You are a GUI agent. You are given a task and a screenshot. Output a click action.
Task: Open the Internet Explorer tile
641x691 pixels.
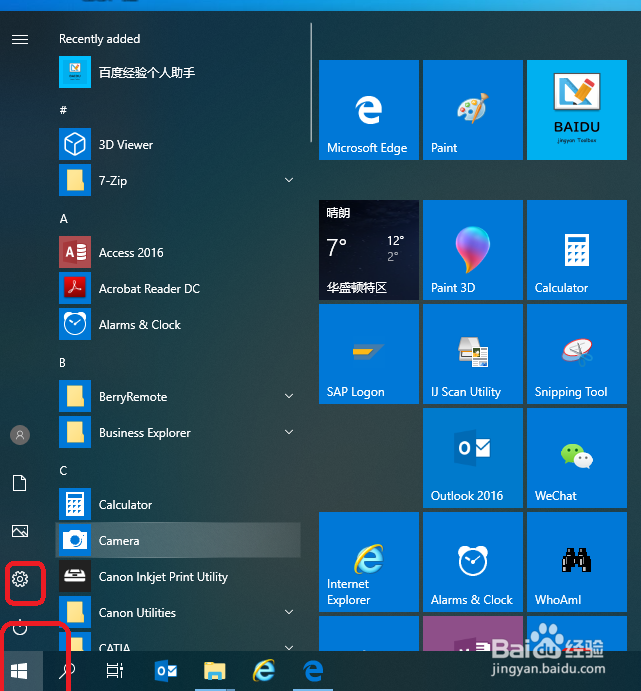(369, 562)
